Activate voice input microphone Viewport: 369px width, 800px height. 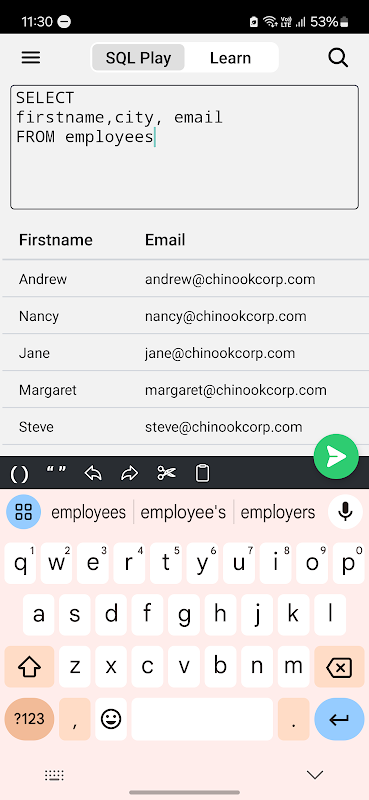pyautogui.click(x=346, y=511)
